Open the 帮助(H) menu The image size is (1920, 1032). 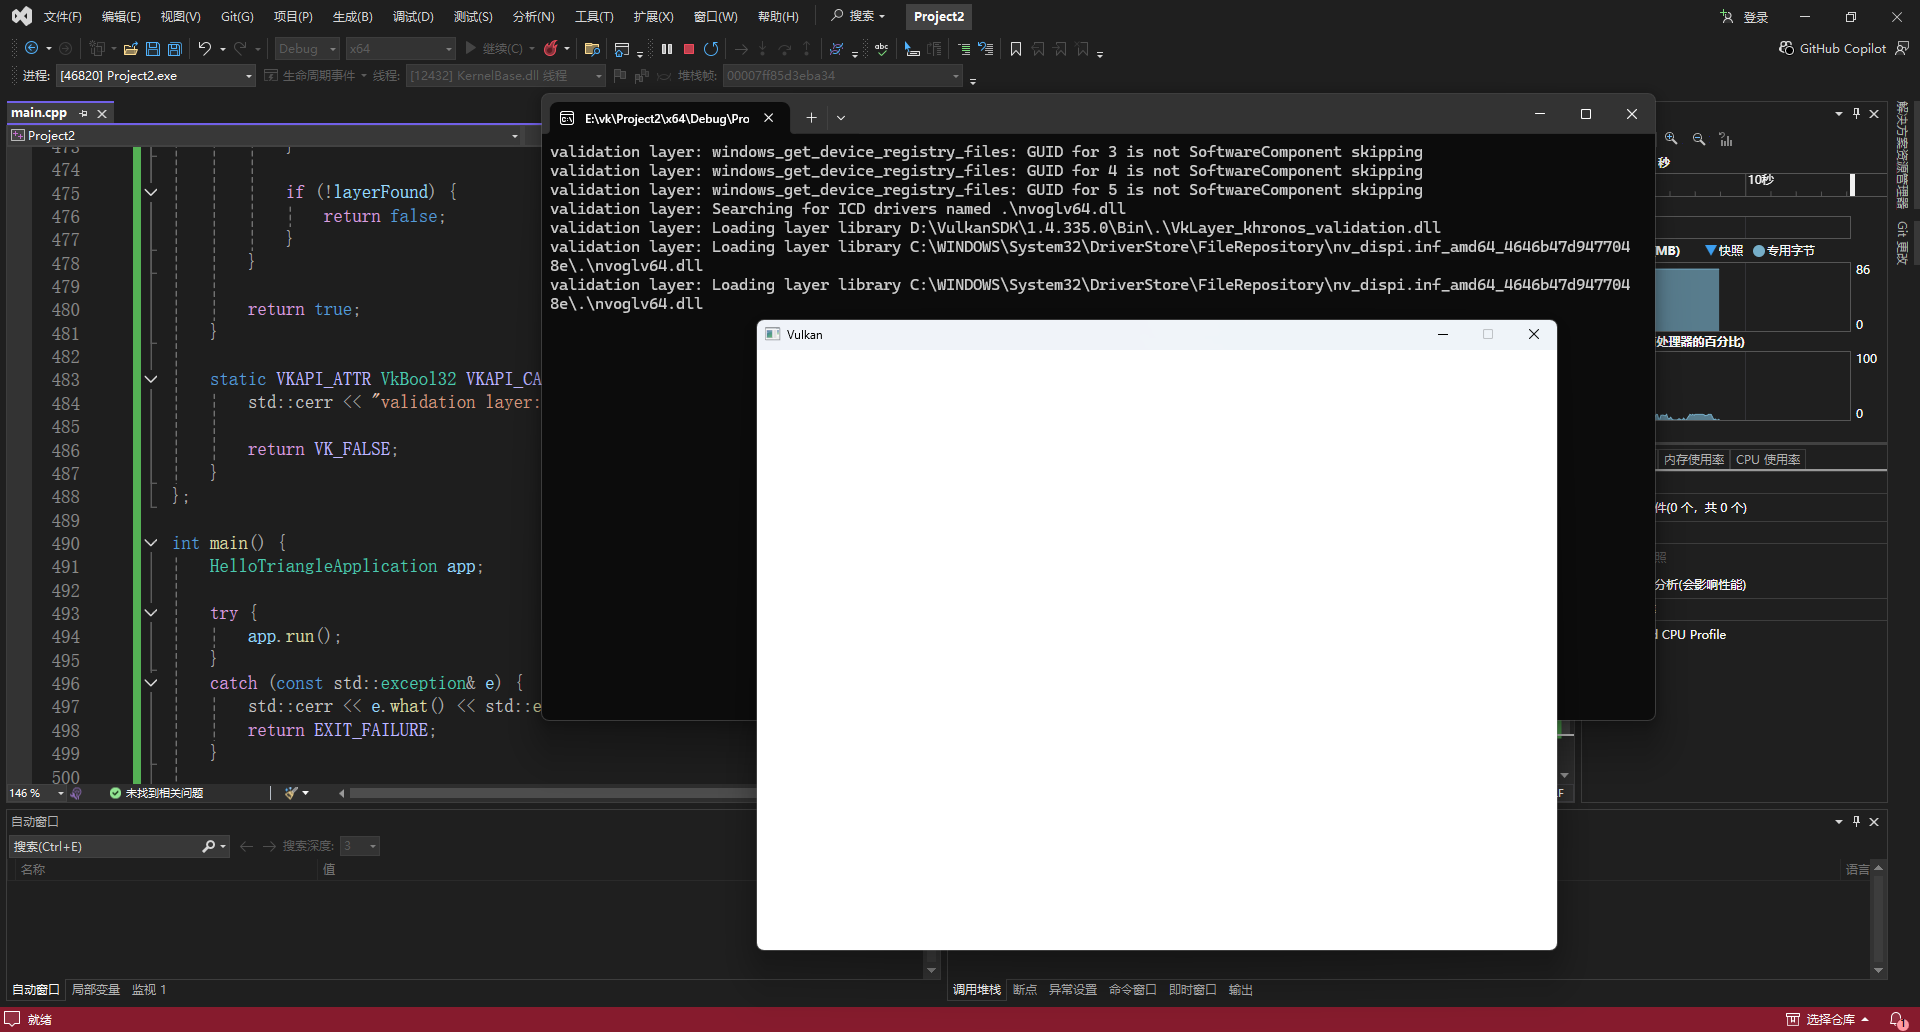(778, 16)
